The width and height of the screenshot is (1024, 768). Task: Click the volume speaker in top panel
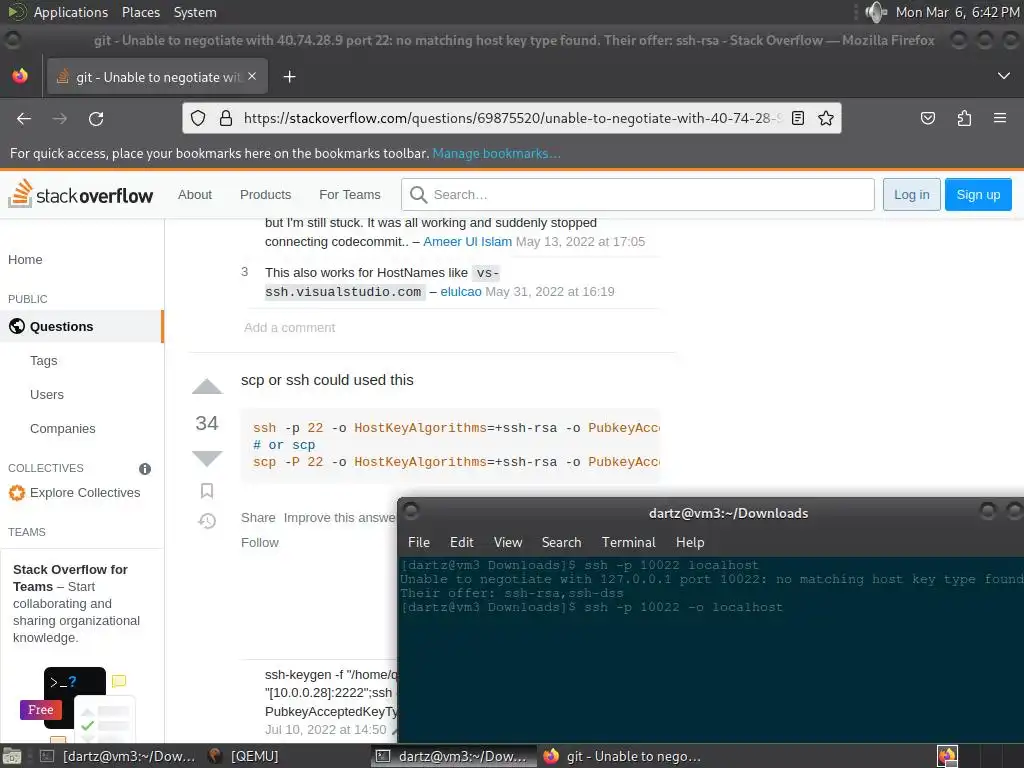875,12
